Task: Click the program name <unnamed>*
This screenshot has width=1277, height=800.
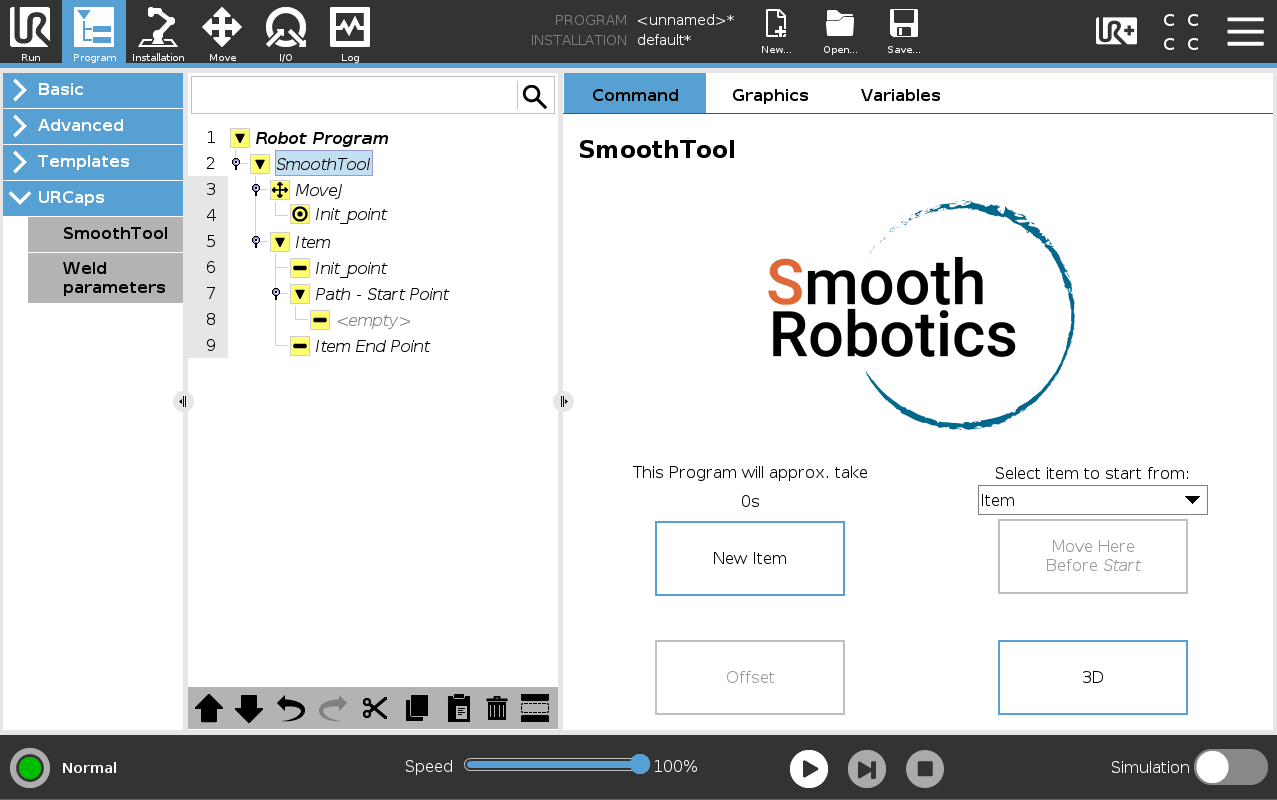Action: point(685,20)
